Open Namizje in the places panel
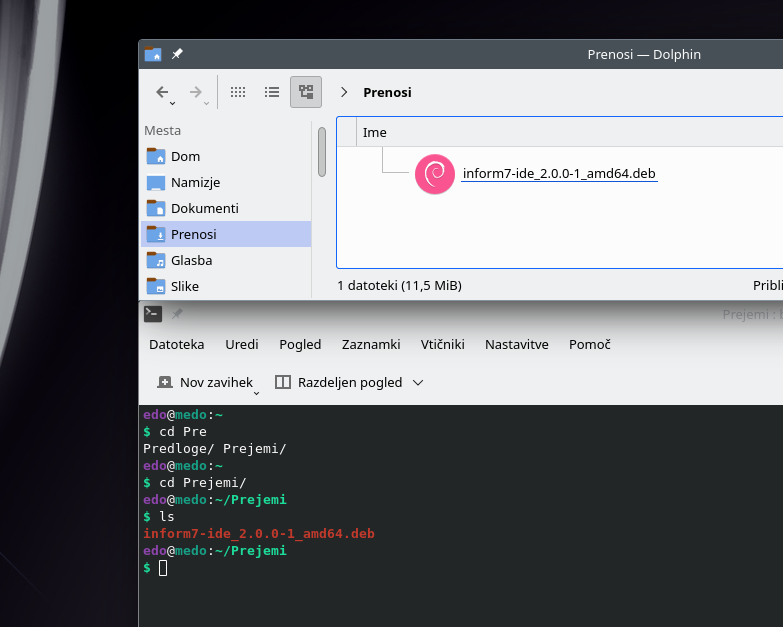This screenshot has width=783, height=627. click(226, 182)
